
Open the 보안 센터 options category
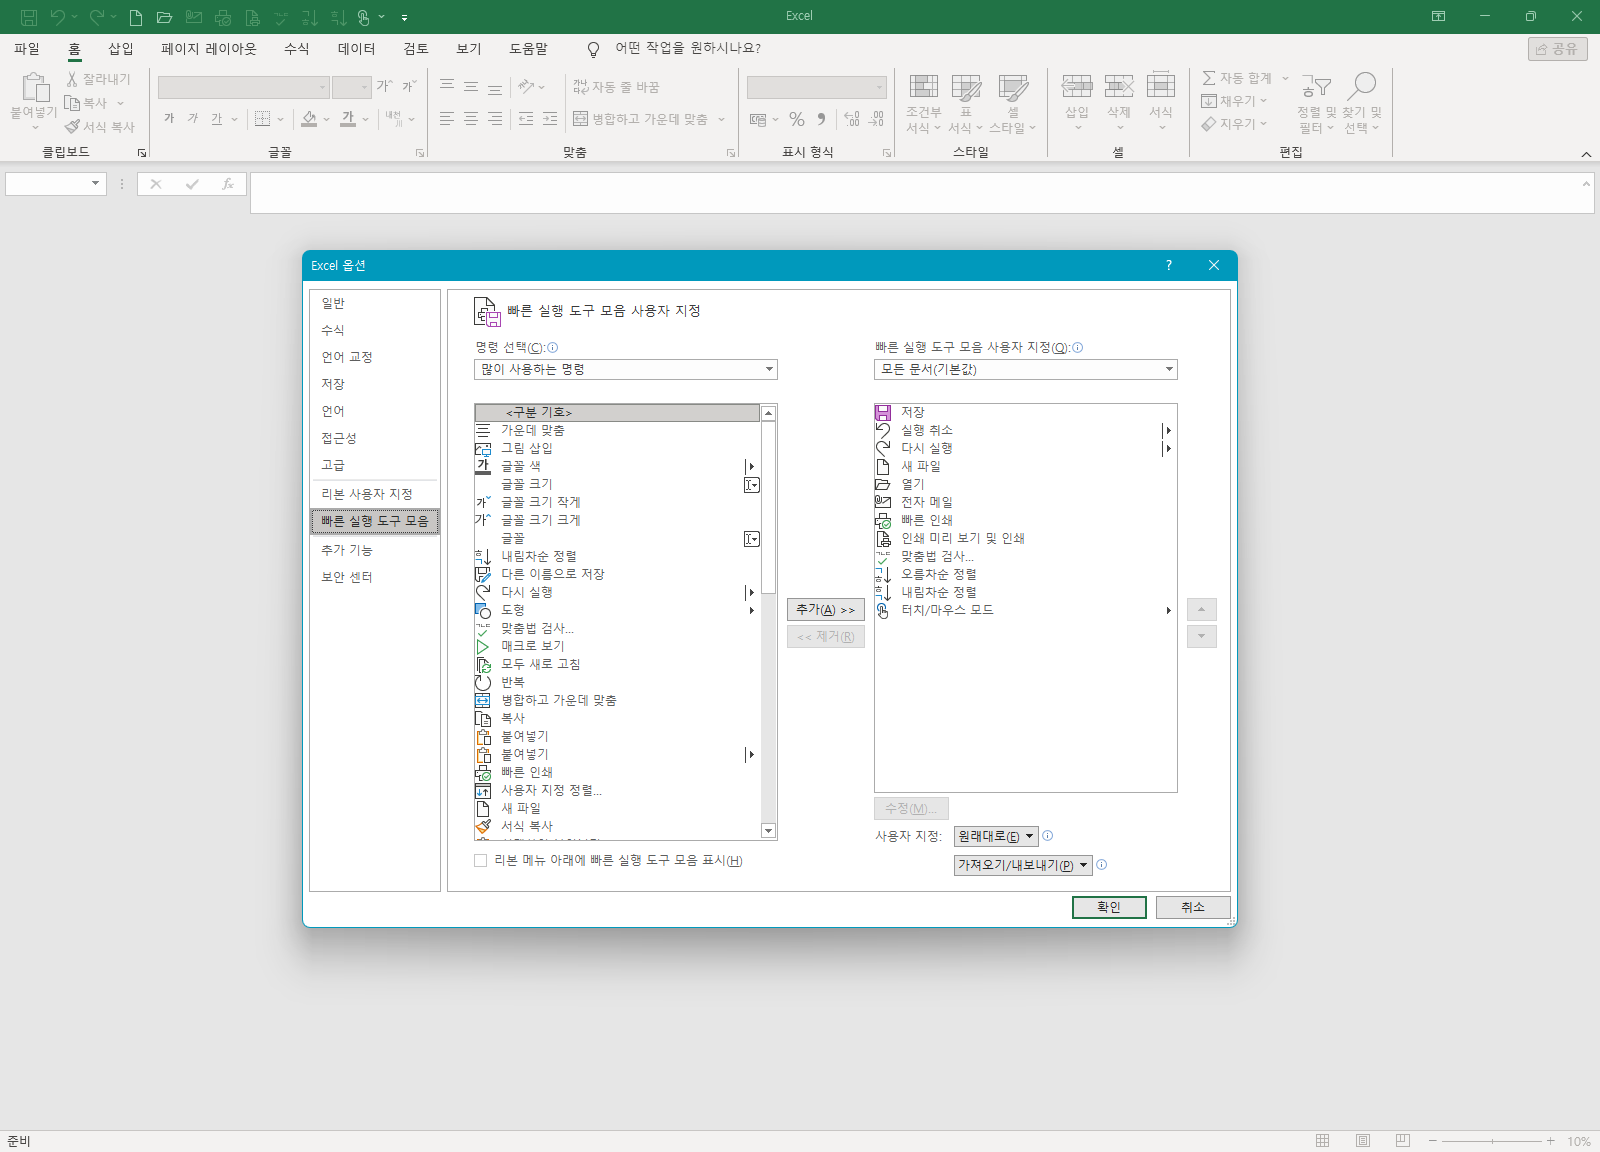374,577
